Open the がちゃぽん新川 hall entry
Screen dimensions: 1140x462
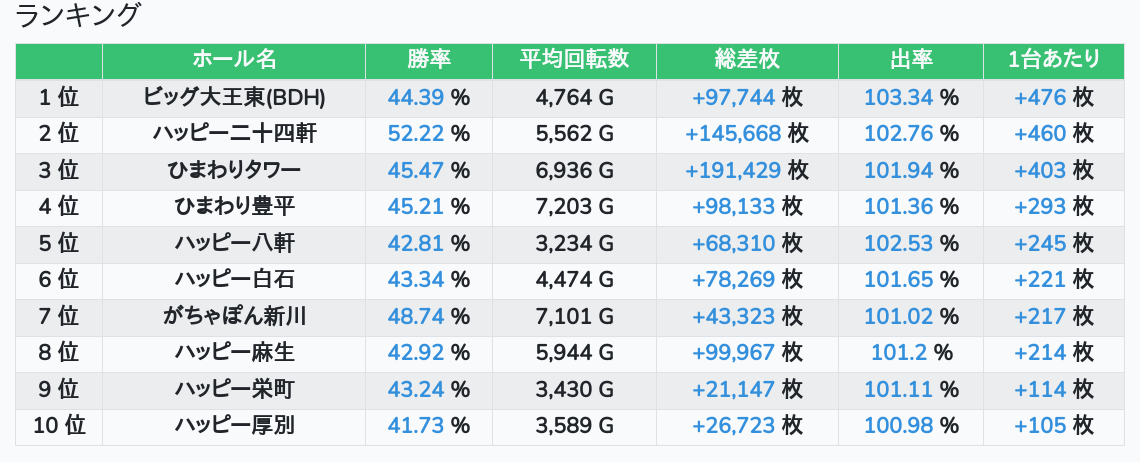[x=234, y=317]
